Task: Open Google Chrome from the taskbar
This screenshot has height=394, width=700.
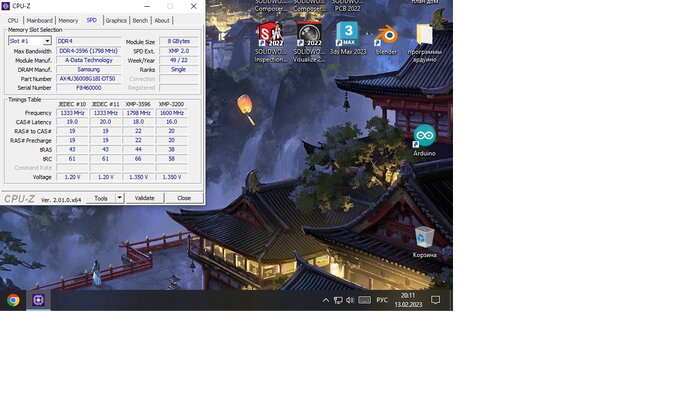Action: coord(13,300)
